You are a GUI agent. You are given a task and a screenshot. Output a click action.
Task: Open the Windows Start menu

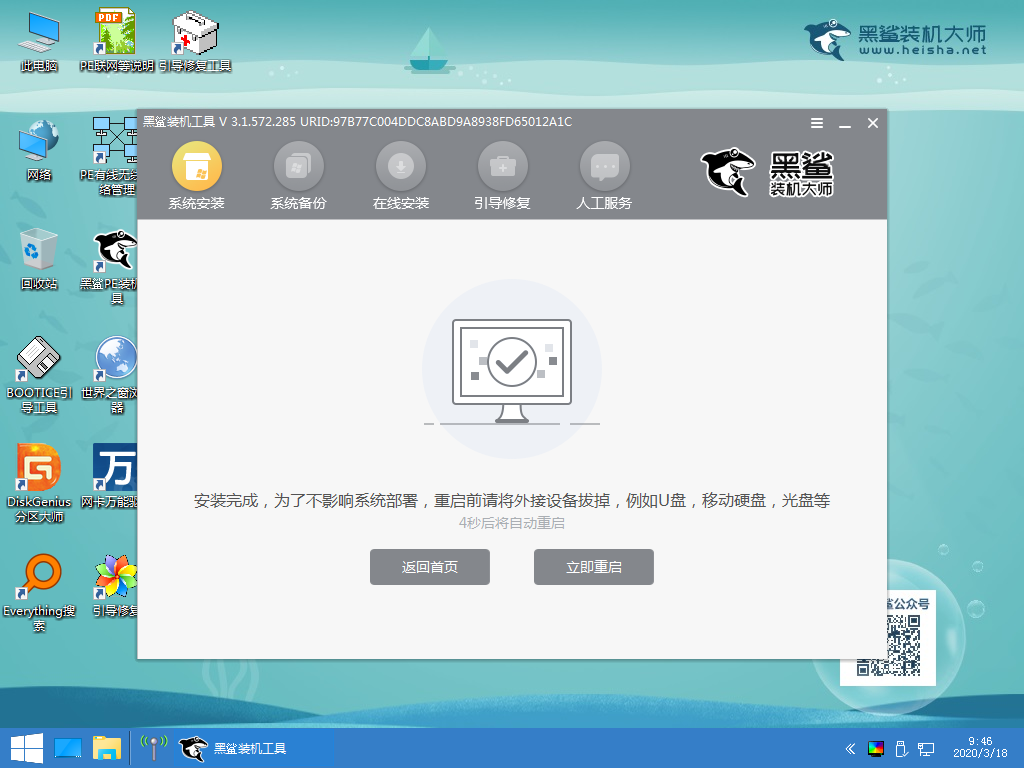[26, 748]
